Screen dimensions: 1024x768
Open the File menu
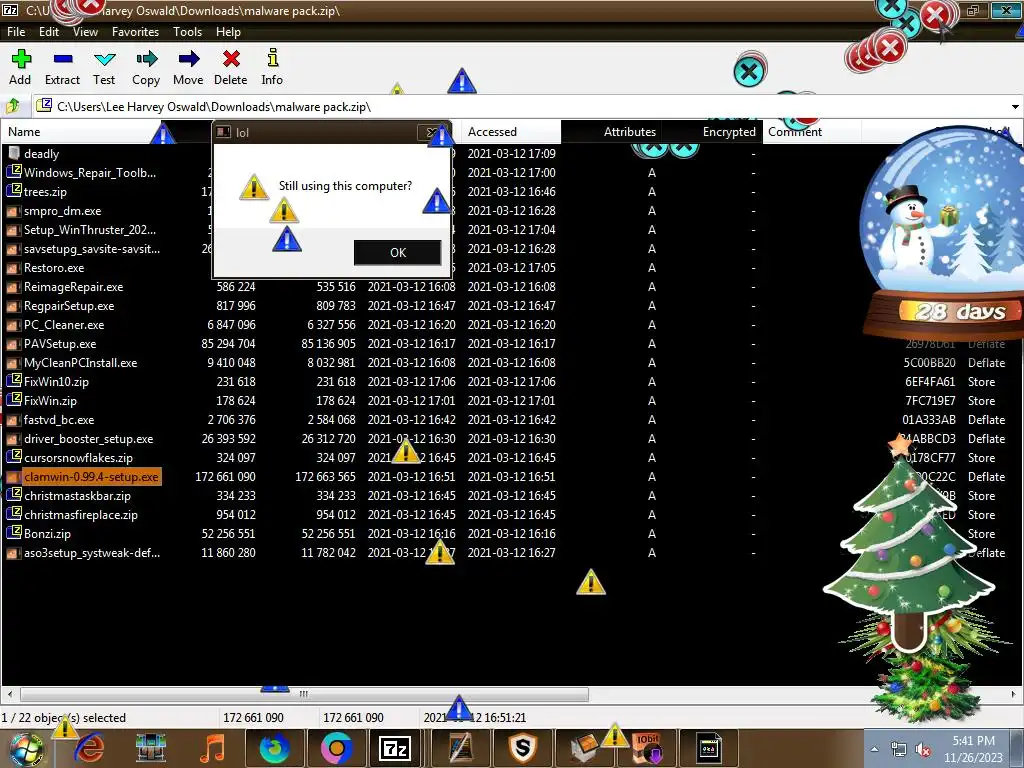pos(16,31)
